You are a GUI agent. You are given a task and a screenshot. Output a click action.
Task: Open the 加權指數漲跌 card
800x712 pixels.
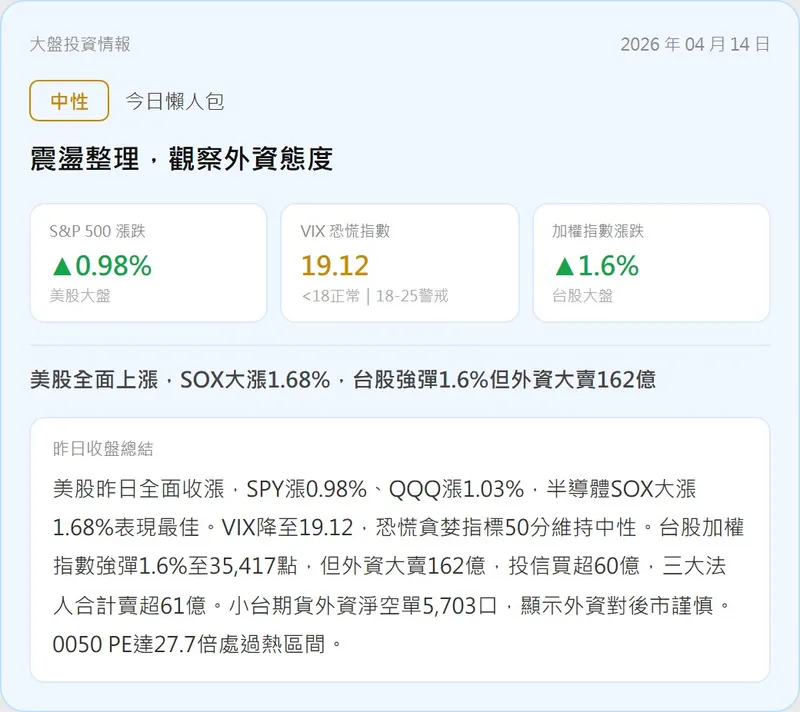pos(652,263)
